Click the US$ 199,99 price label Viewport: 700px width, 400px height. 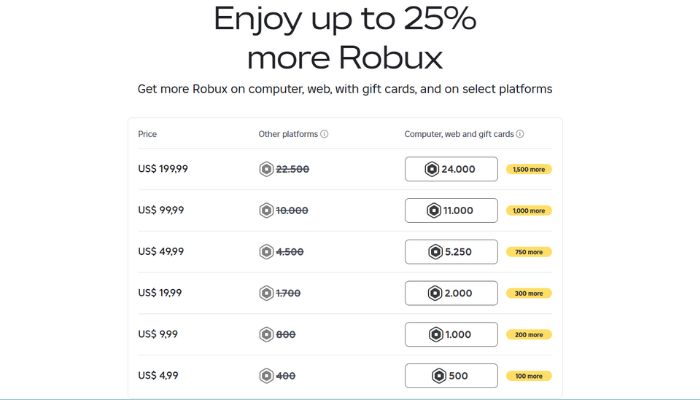(x=163, y=169)
